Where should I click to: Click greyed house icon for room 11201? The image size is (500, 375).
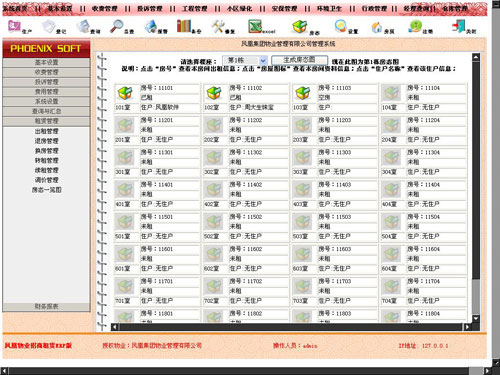(125, 126)
